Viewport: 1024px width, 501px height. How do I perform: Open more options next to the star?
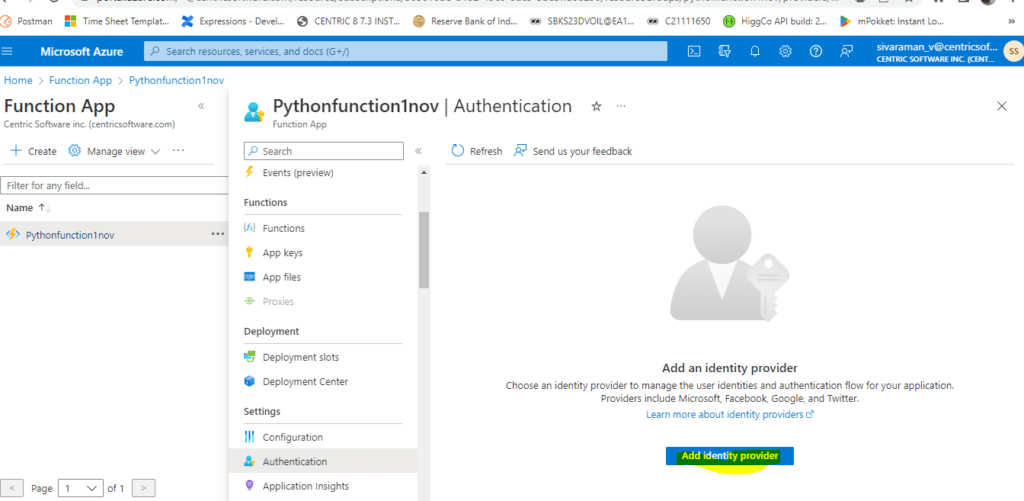620,106
